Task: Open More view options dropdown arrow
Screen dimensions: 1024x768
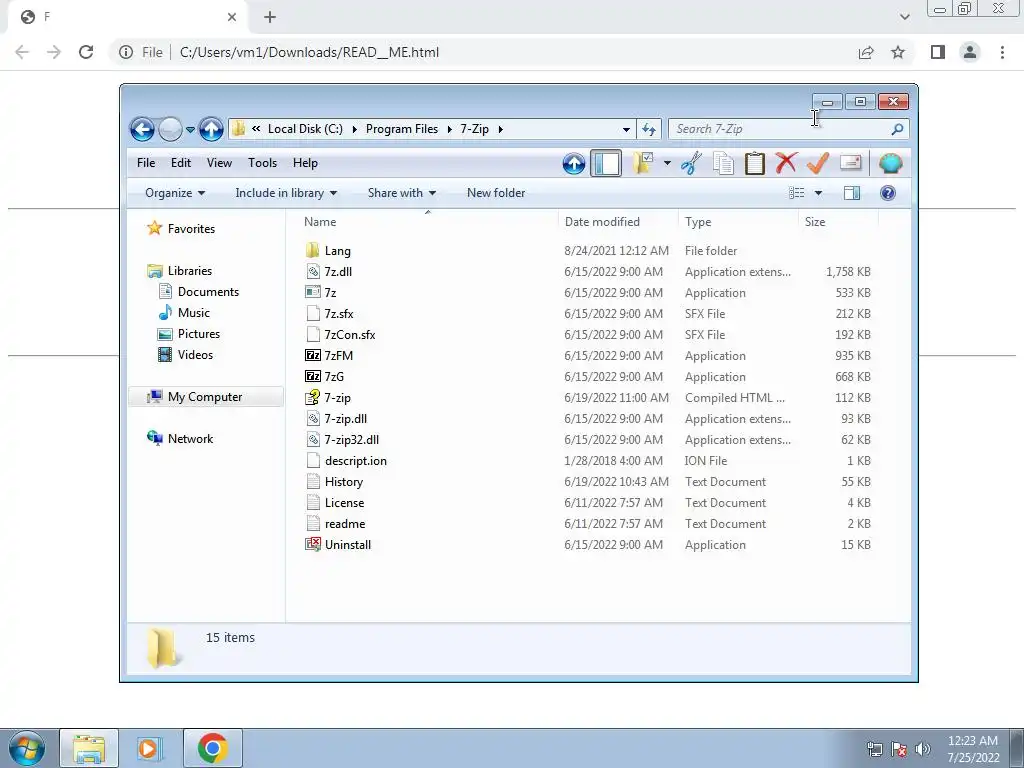Action: coord(818,193)
